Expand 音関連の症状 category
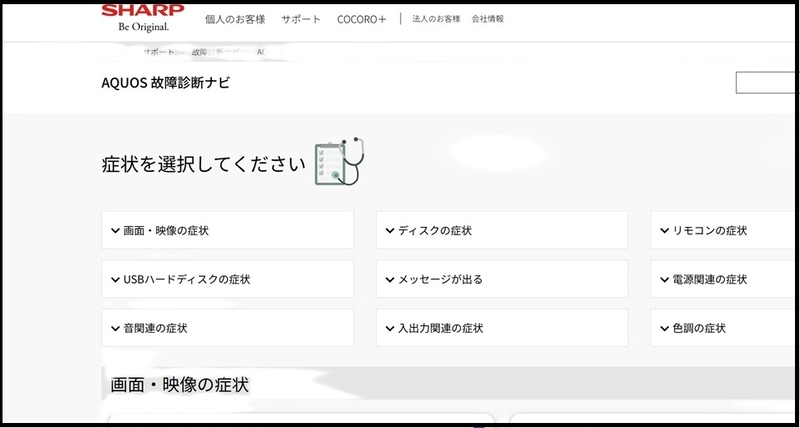This screenshot has width=800, height=428. [x=228, y=328]
